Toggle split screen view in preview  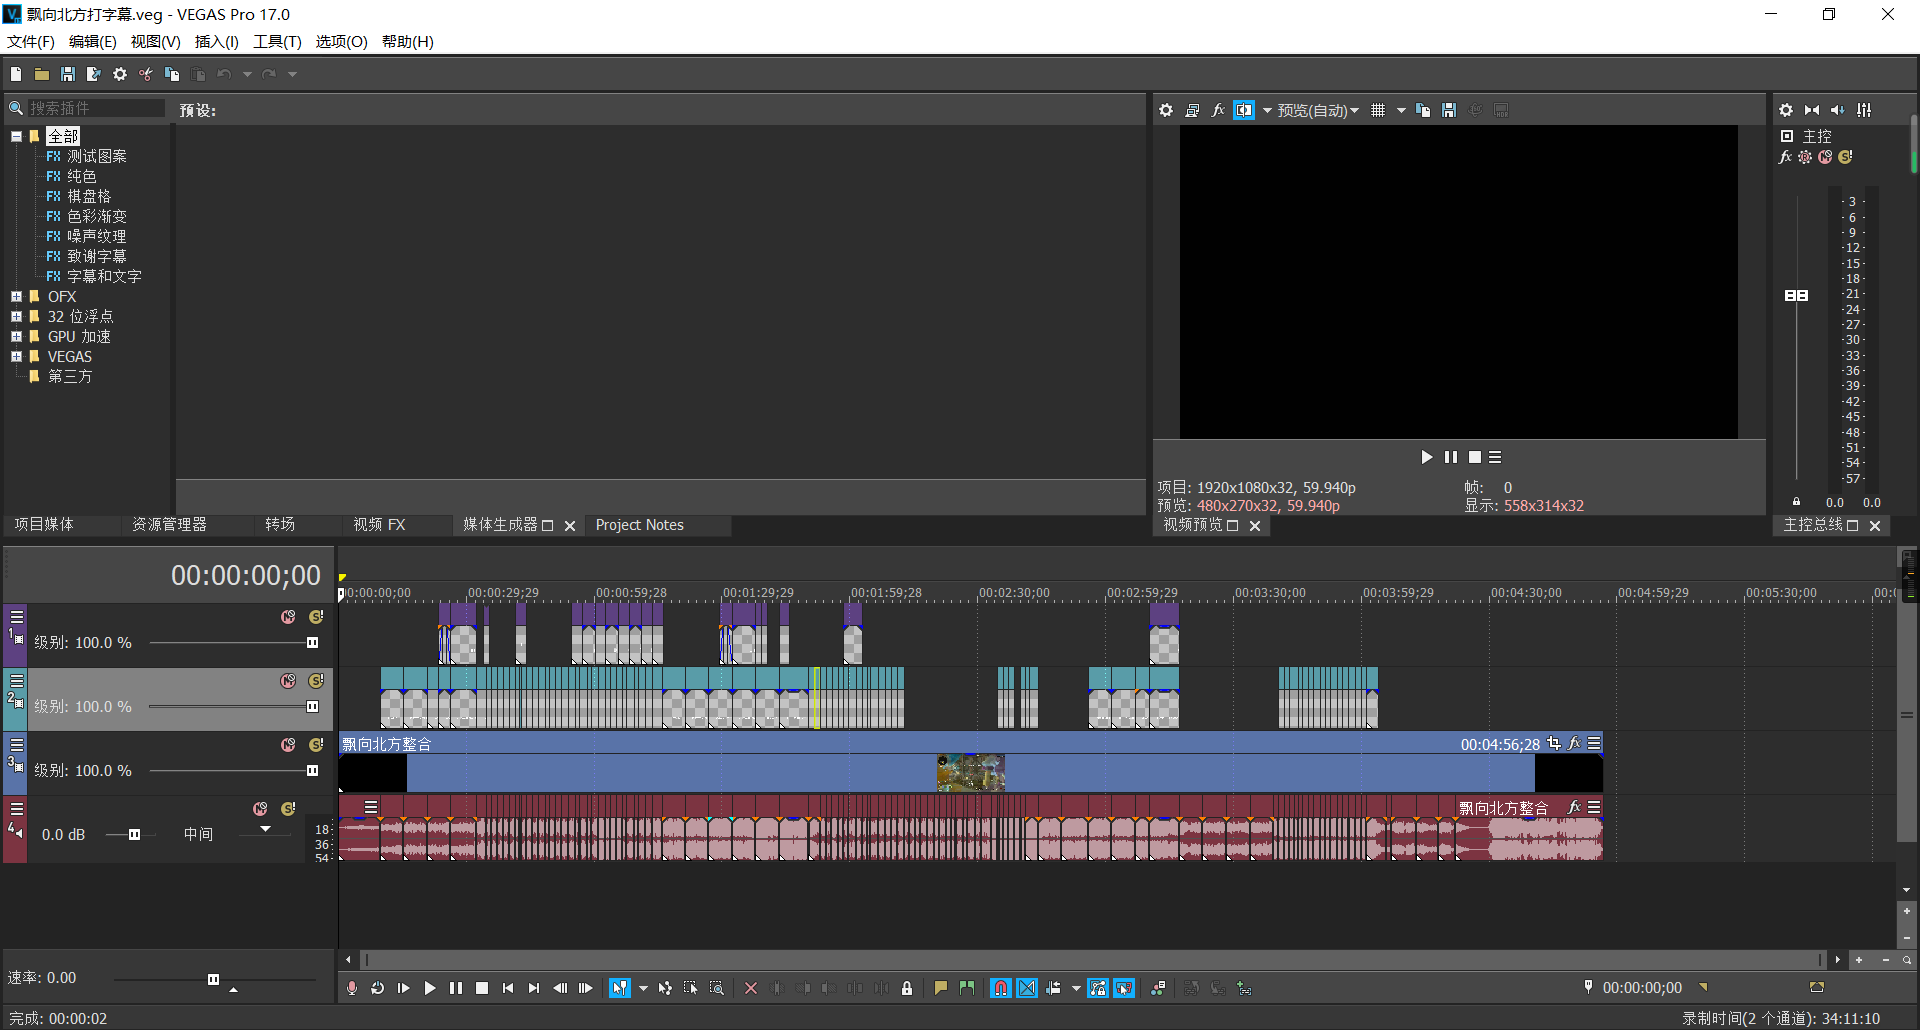point(1244,110)
